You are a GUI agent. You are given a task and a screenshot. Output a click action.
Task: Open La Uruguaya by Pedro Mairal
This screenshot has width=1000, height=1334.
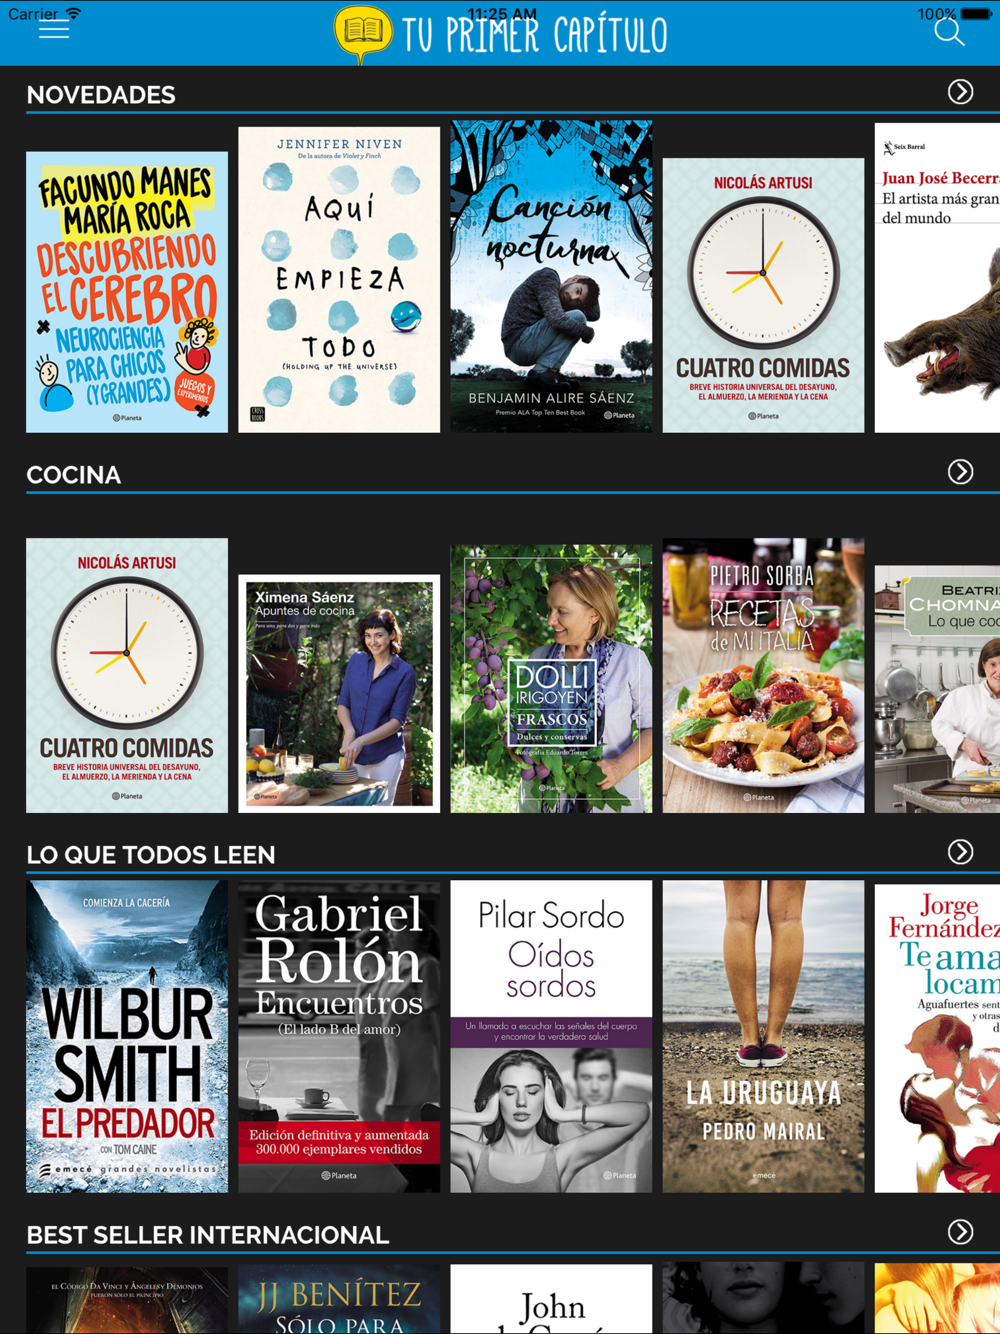click(763, 1036)
